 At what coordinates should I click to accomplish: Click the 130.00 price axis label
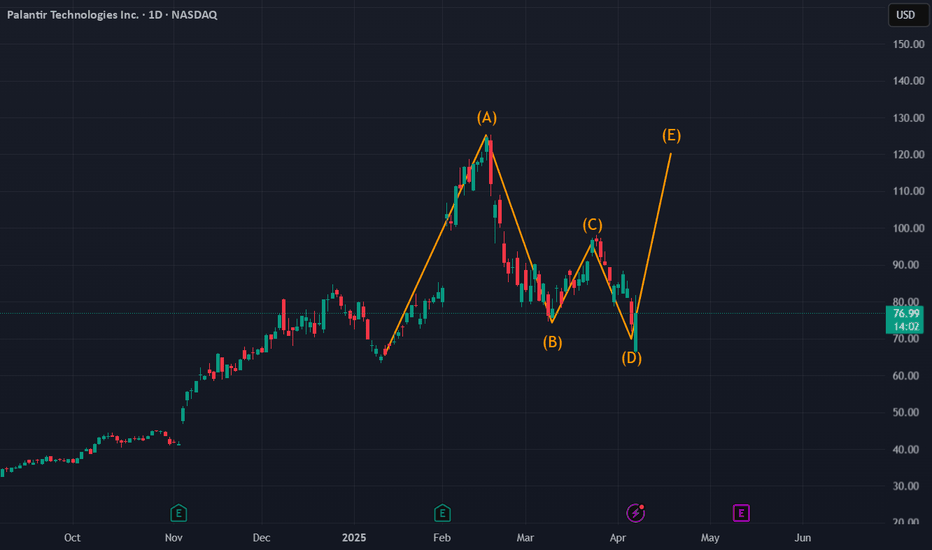[909, 118]
